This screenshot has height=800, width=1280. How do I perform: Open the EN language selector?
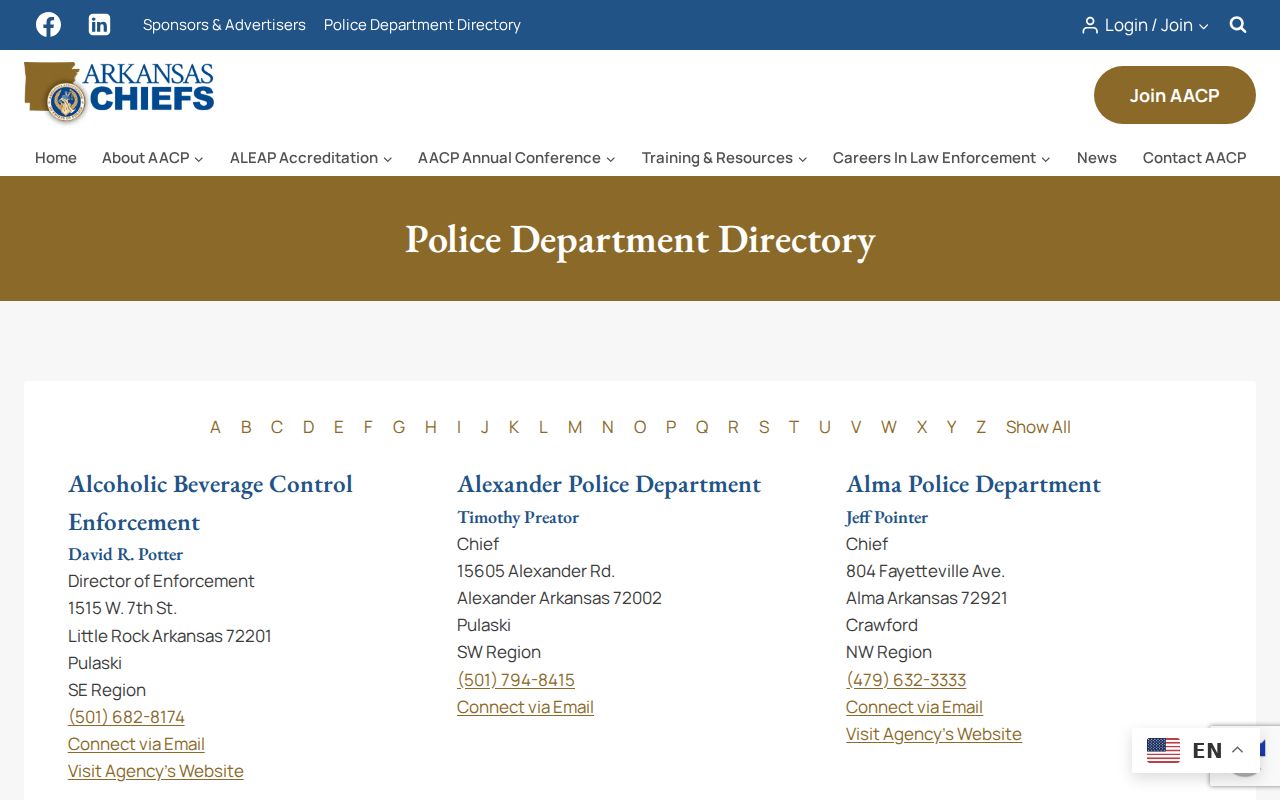click(1195, 750)
